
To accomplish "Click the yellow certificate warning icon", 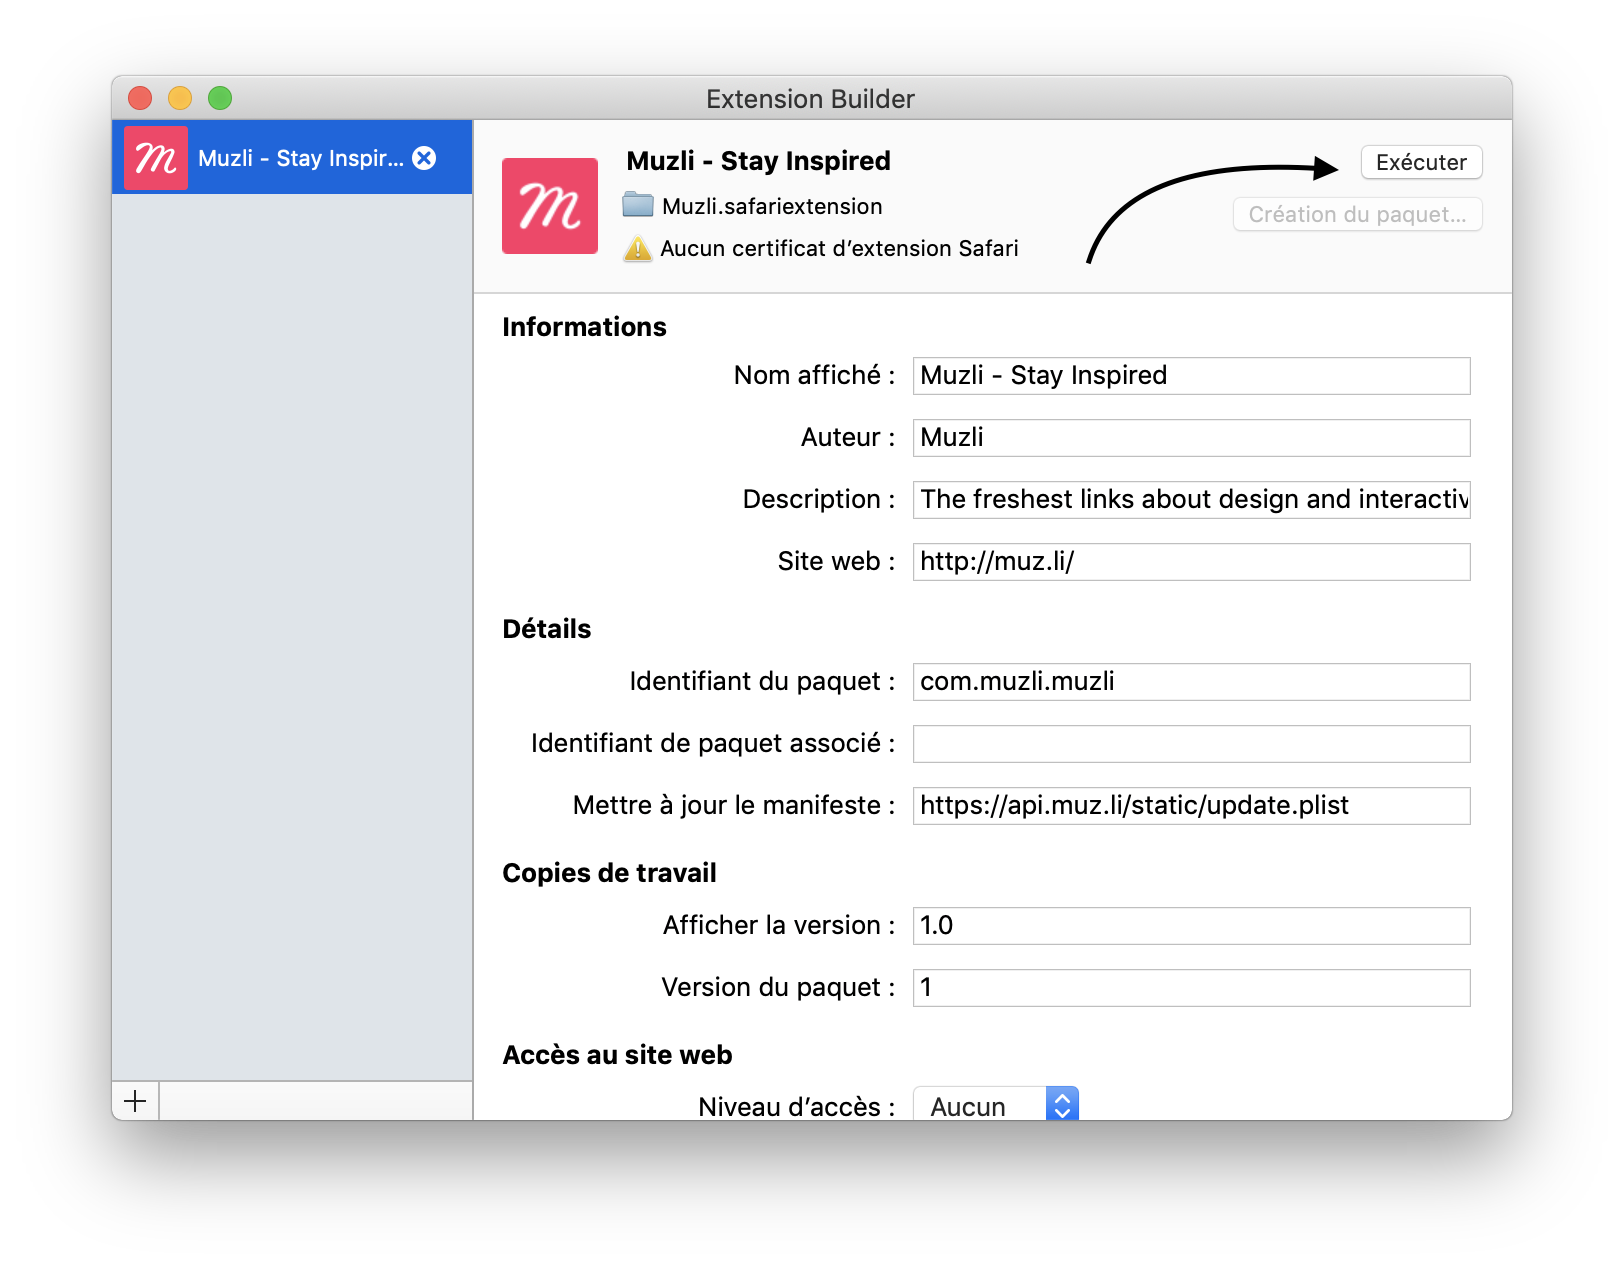I will (637, 248).
